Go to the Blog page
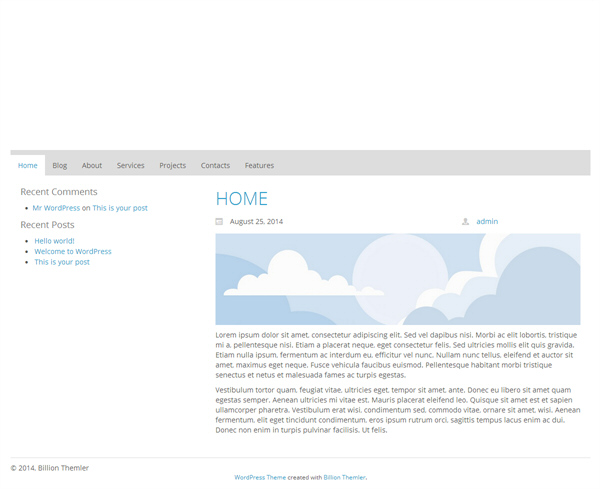 pyautogui.click(x=60, y=165)
